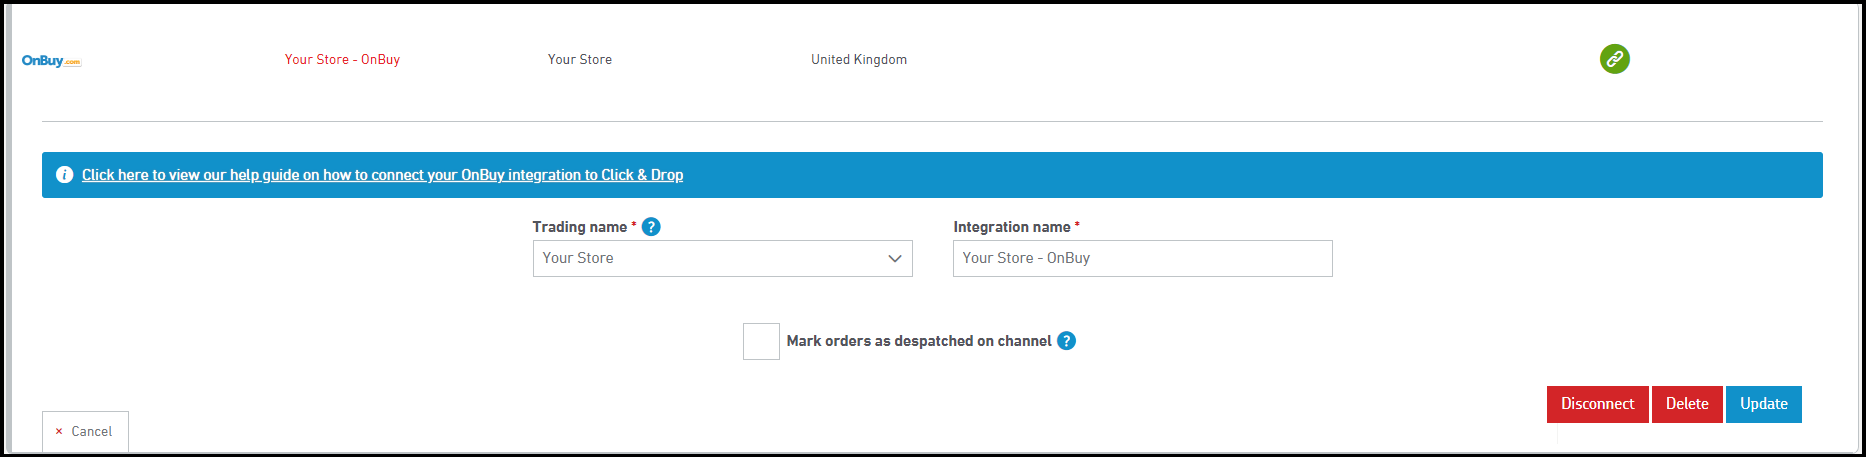
Task: Click the 'Trading name' field label
Action: point(580,227)
